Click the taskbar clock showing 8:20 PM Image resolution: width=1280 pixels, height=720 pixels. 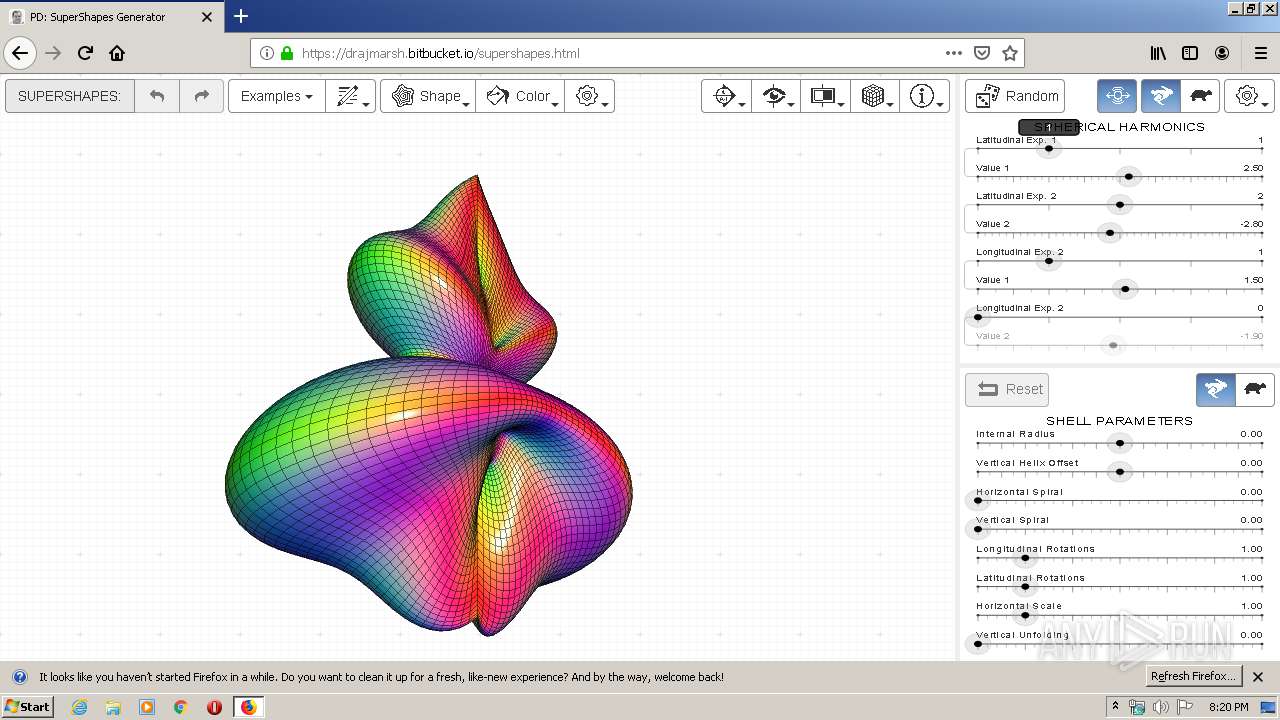tap(1229, 707)
